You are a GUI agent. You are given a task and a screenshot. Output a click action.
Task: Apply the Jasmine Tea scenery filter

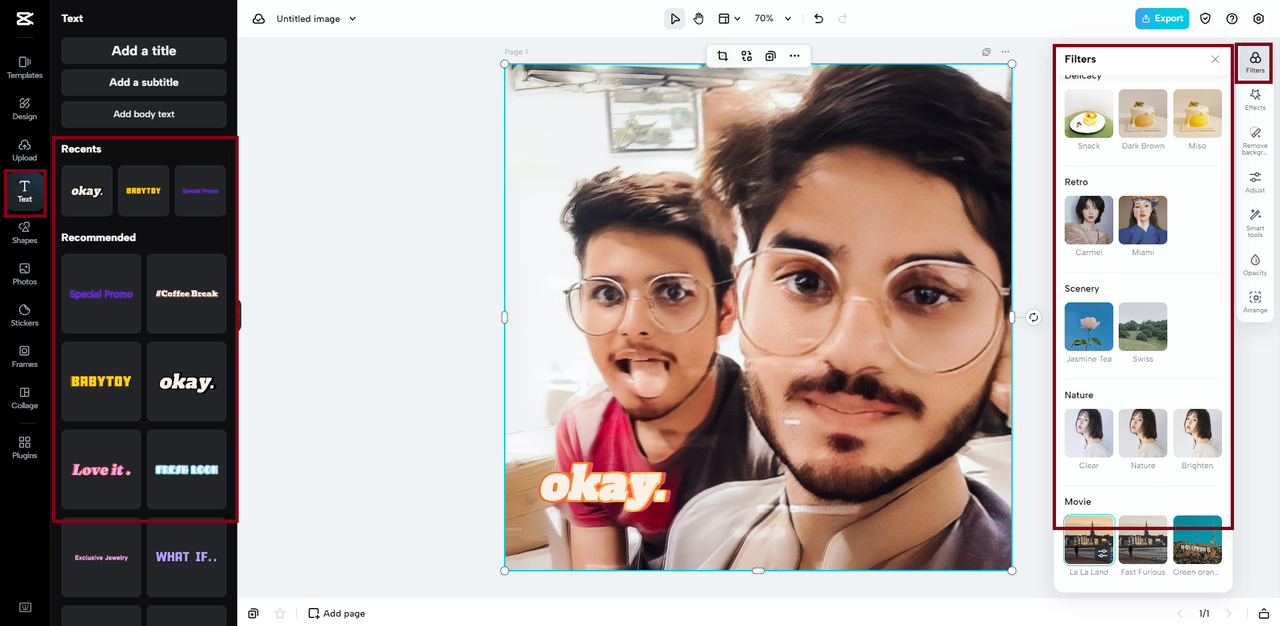point(1089,327)
